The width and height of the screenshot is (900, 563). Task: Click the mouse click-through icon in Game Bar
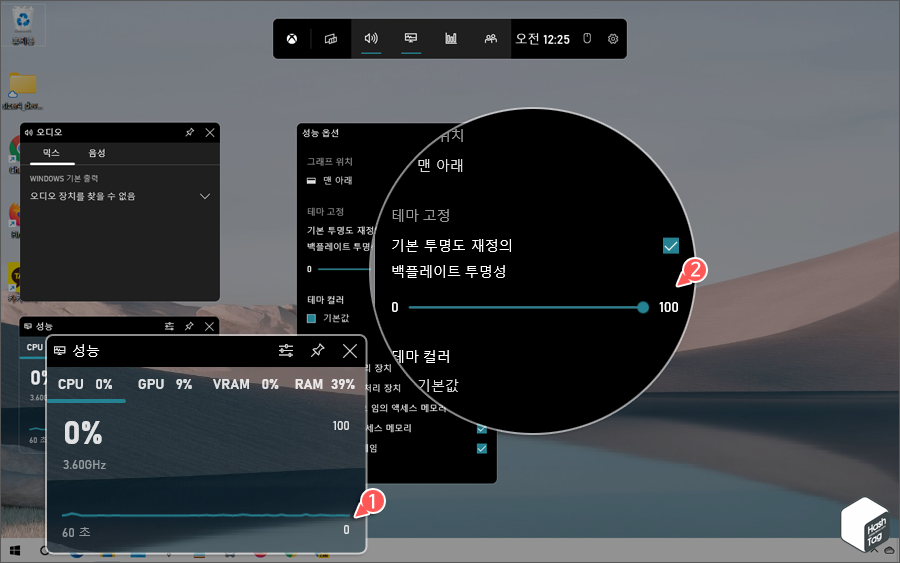click(x=587, y=38)
